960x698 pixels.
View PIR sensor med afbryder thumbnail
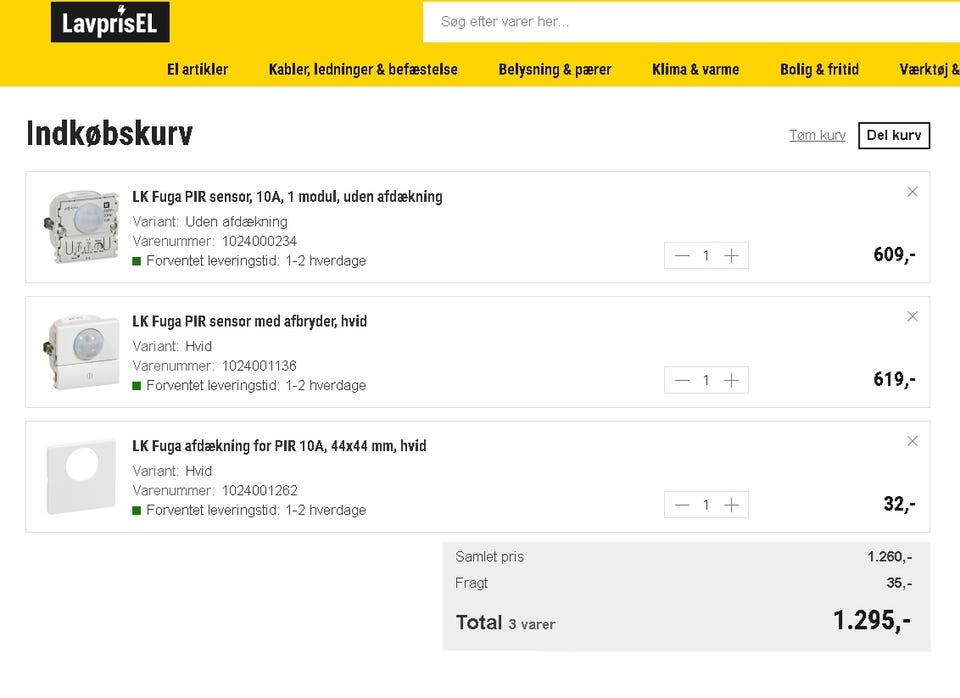81,352
